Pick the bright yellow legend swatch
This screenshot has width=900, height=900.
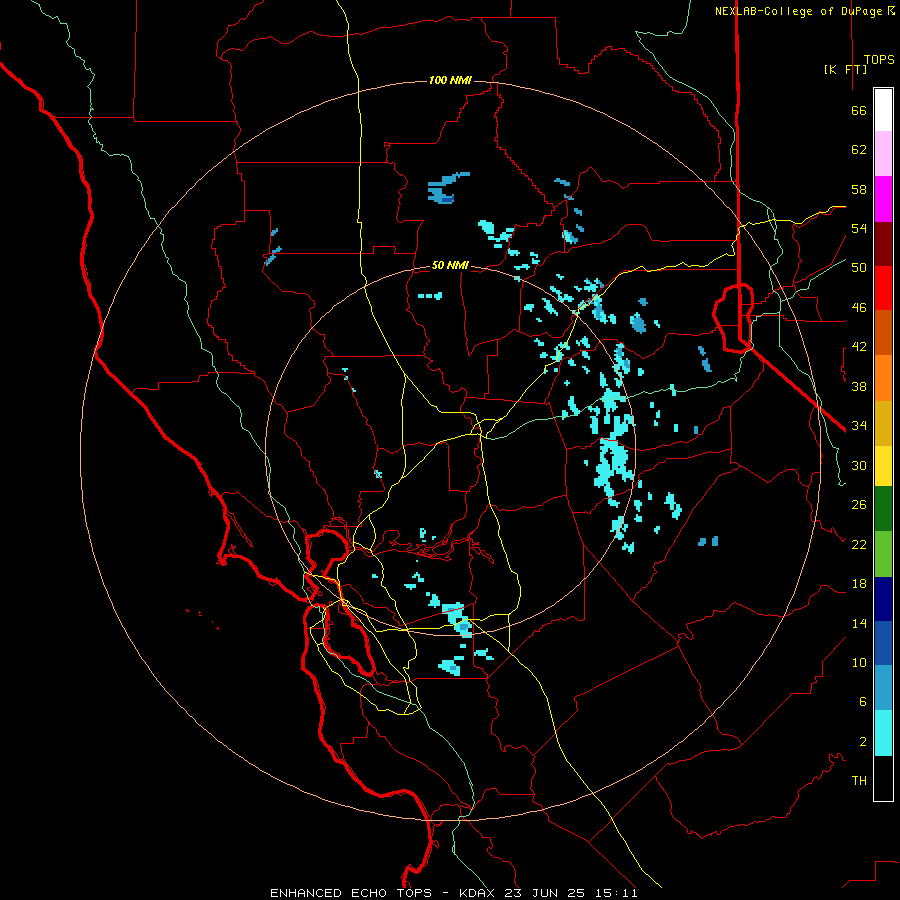[x=883, y=466]
